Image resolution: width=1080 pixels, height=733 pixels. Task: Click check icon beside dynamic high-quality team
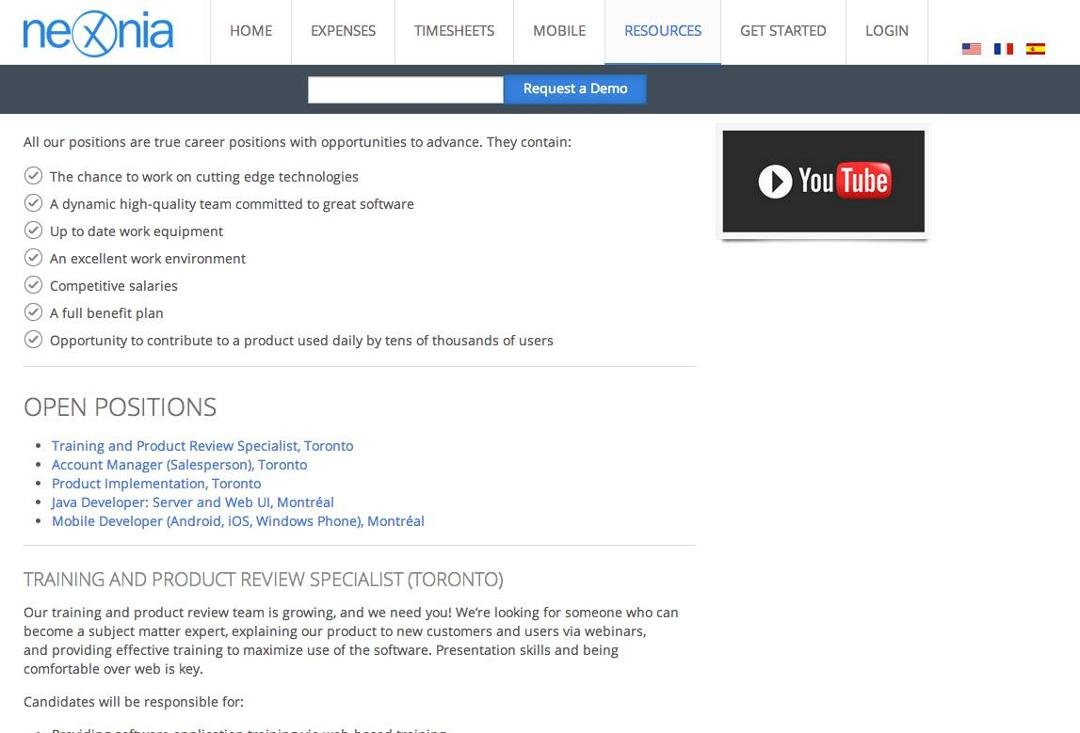(x=33, y=203)
